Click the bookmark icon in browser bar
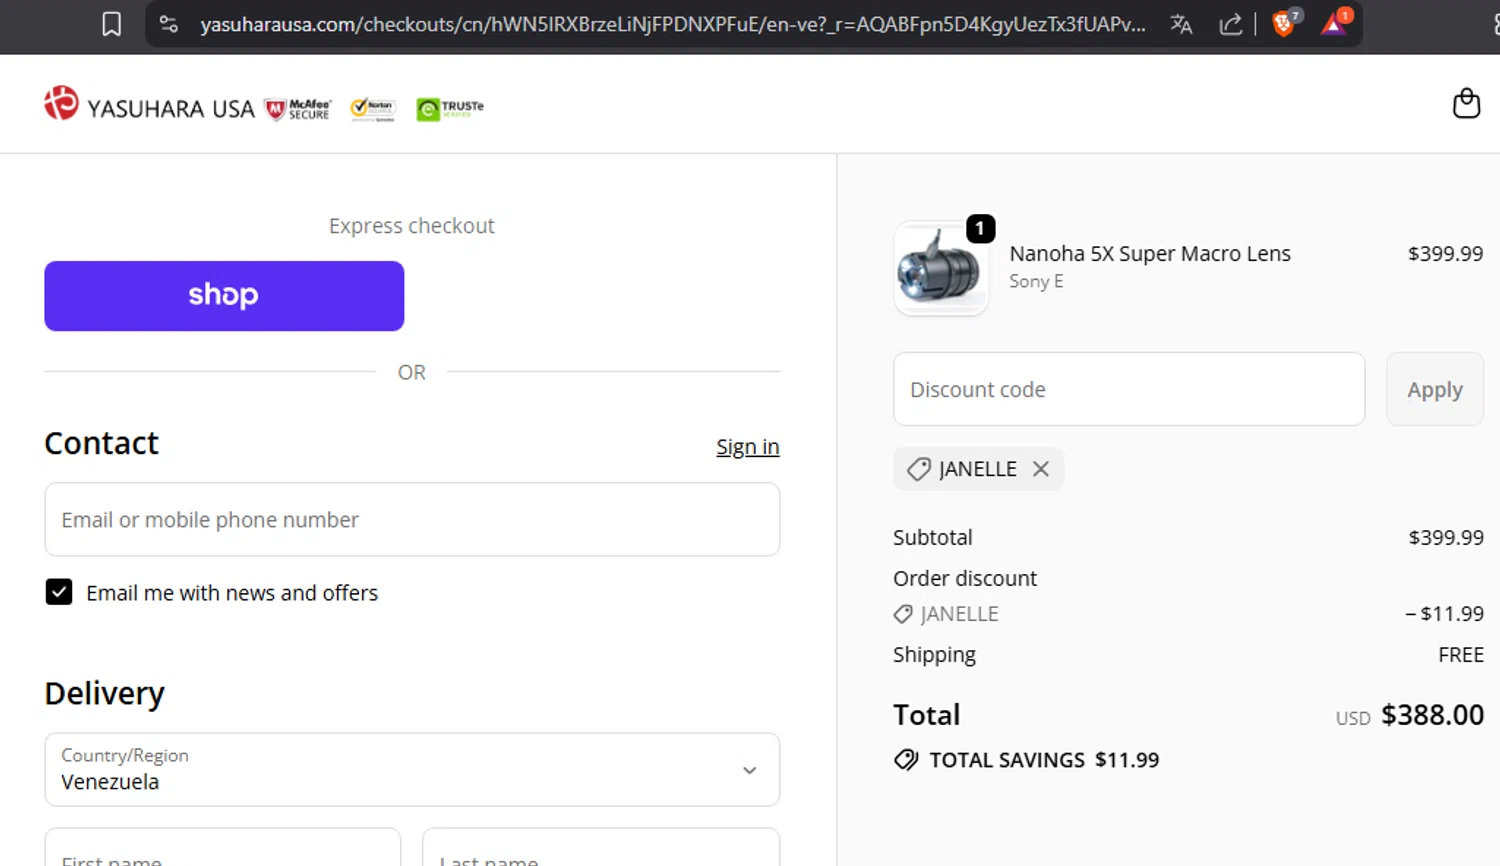 [x=112, y=24]
